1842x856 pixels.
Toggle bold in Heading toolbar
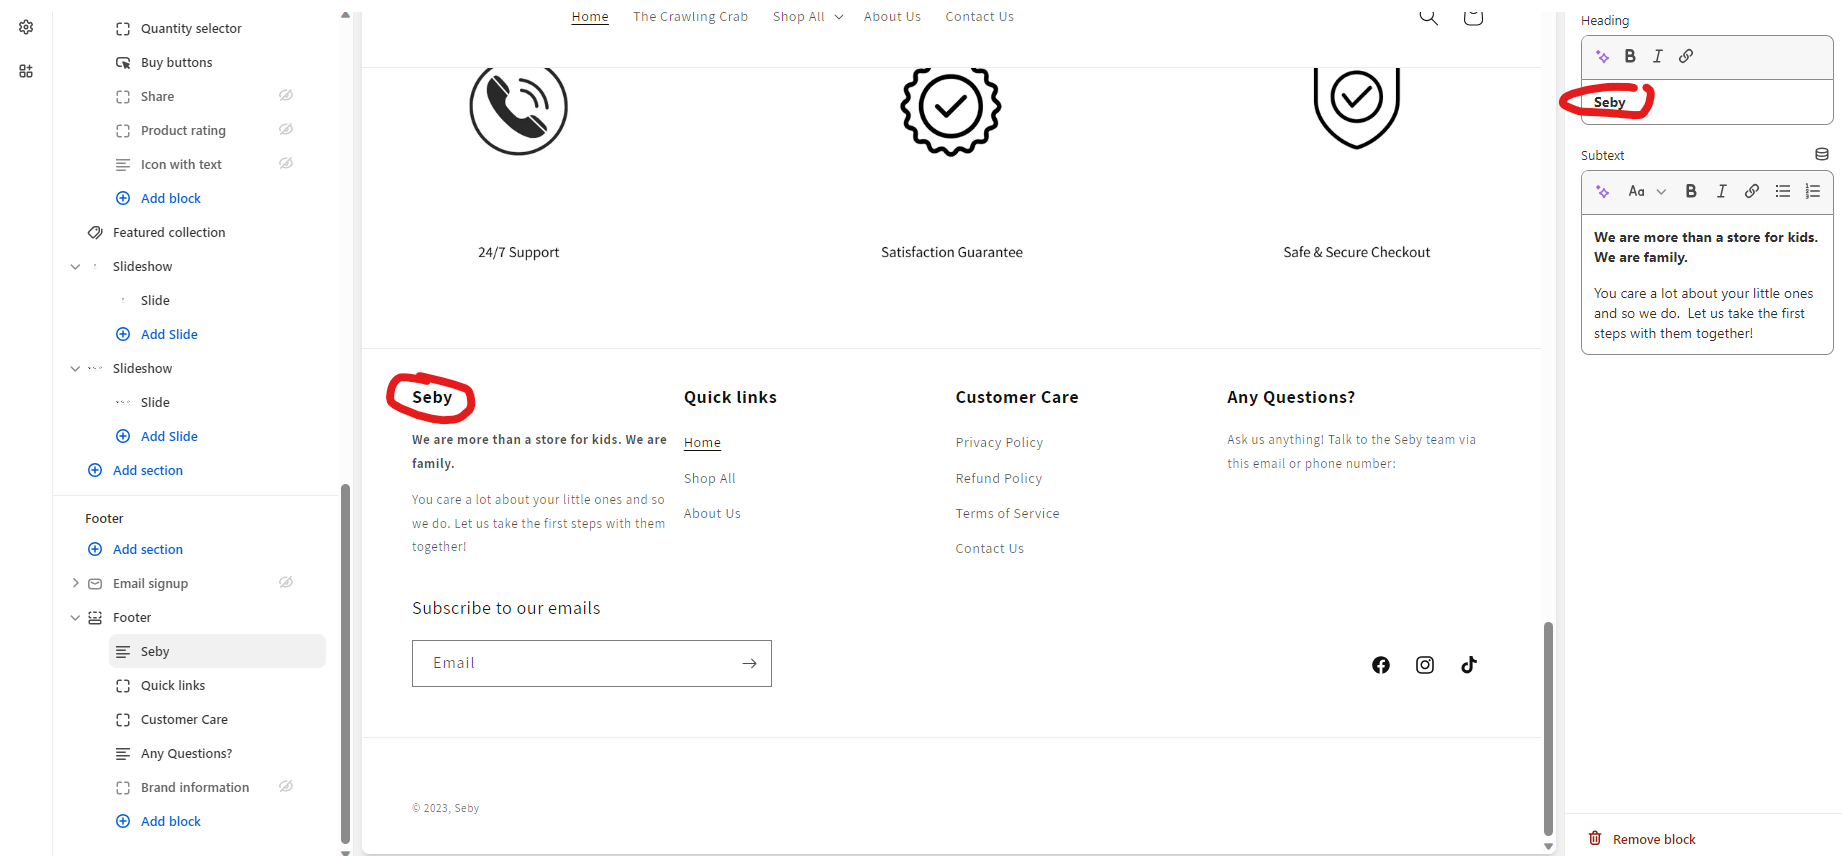coord(1630,56)
